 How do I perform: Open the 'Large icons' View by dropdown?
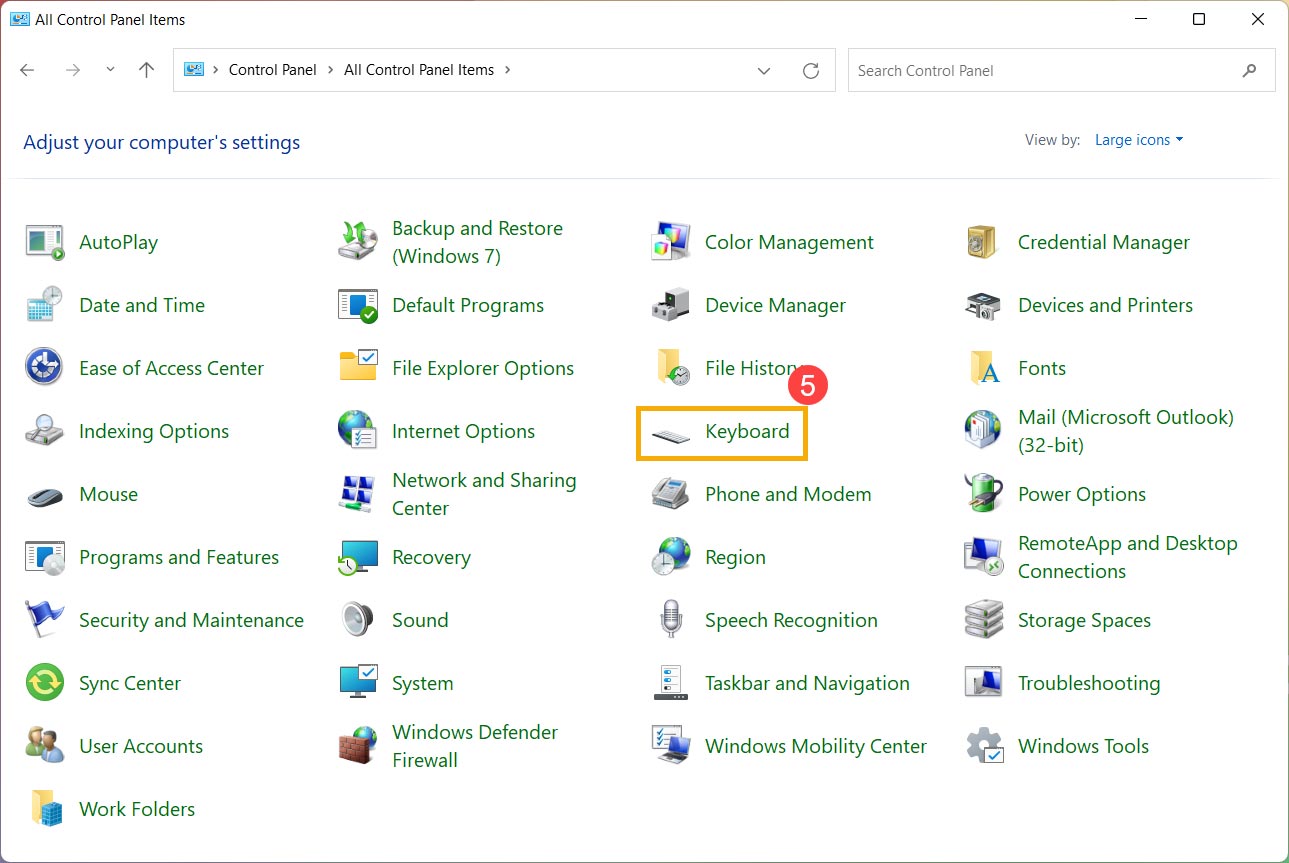pyautogui.click(x=1139, y=140)
